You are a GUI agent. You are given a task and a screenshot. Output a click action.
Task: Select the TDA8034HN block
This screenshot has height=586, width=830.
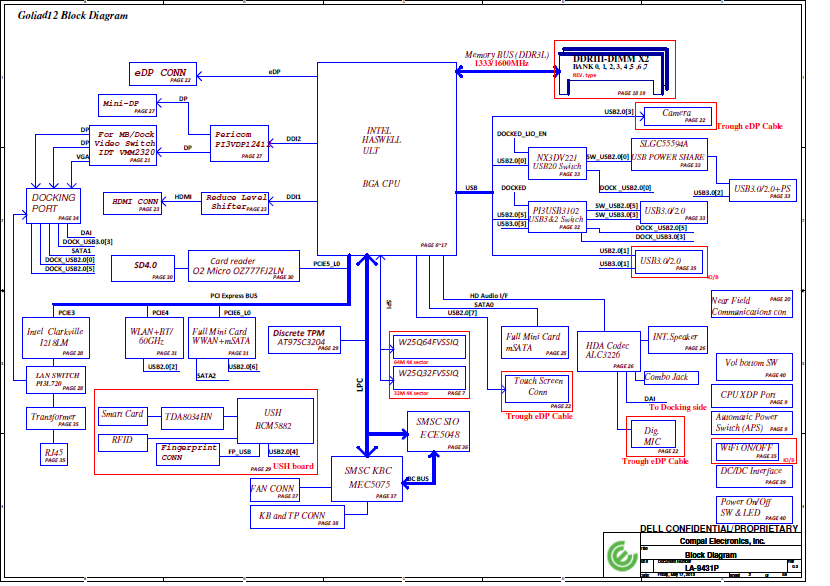[x=192, y=418]
